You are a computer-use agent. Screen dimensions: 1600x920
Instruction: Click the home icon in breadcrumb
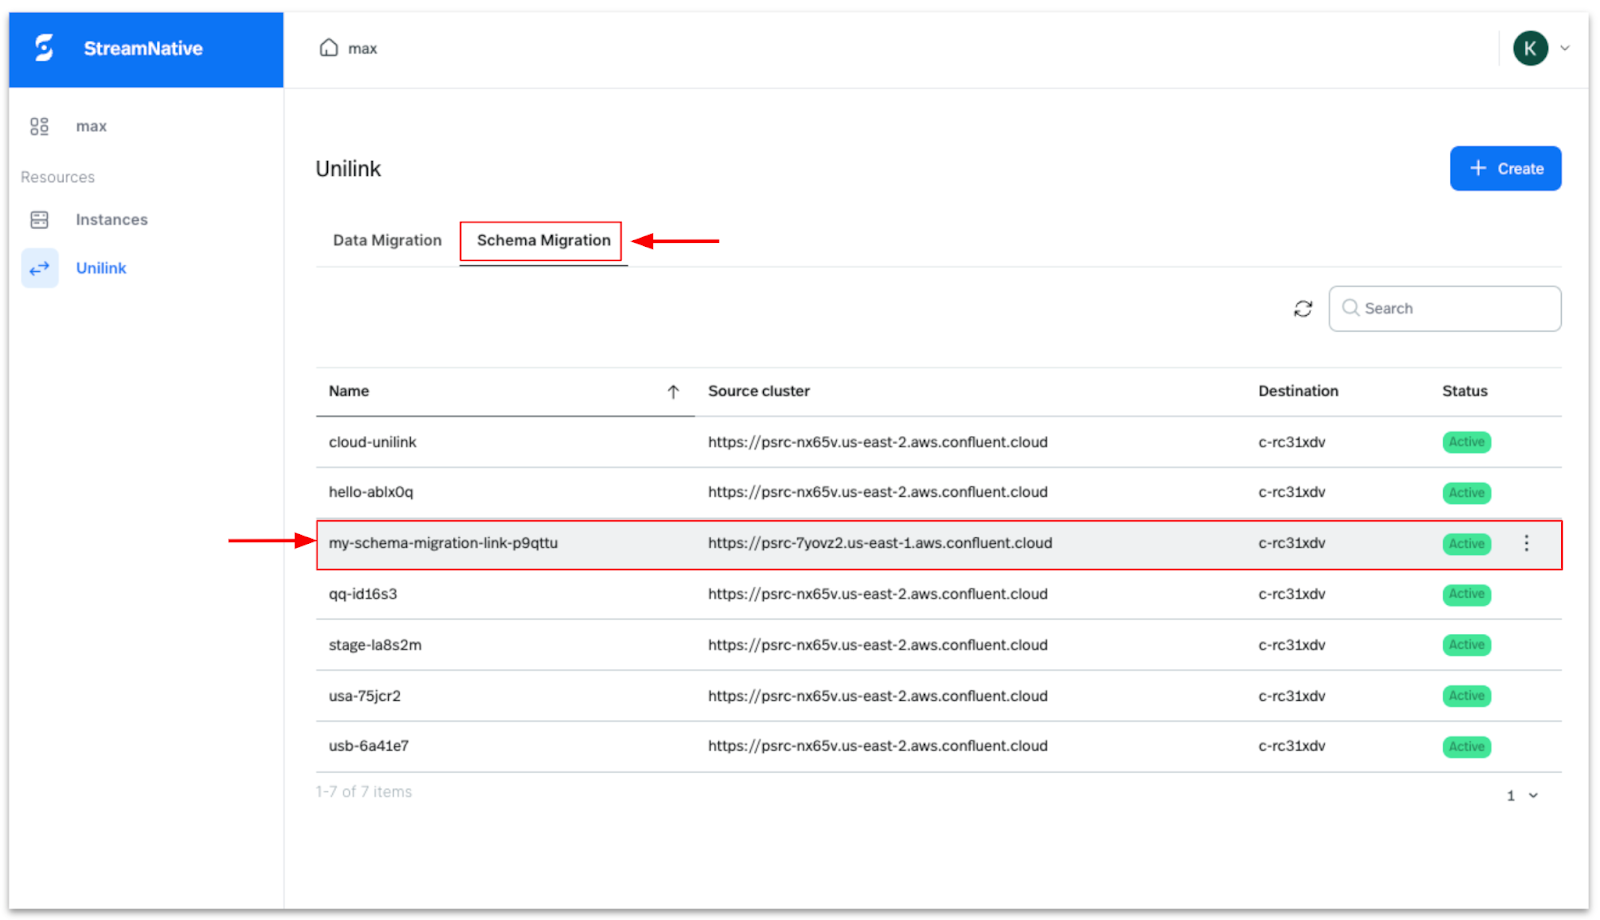pyautogui.click(x=328, y=48)
